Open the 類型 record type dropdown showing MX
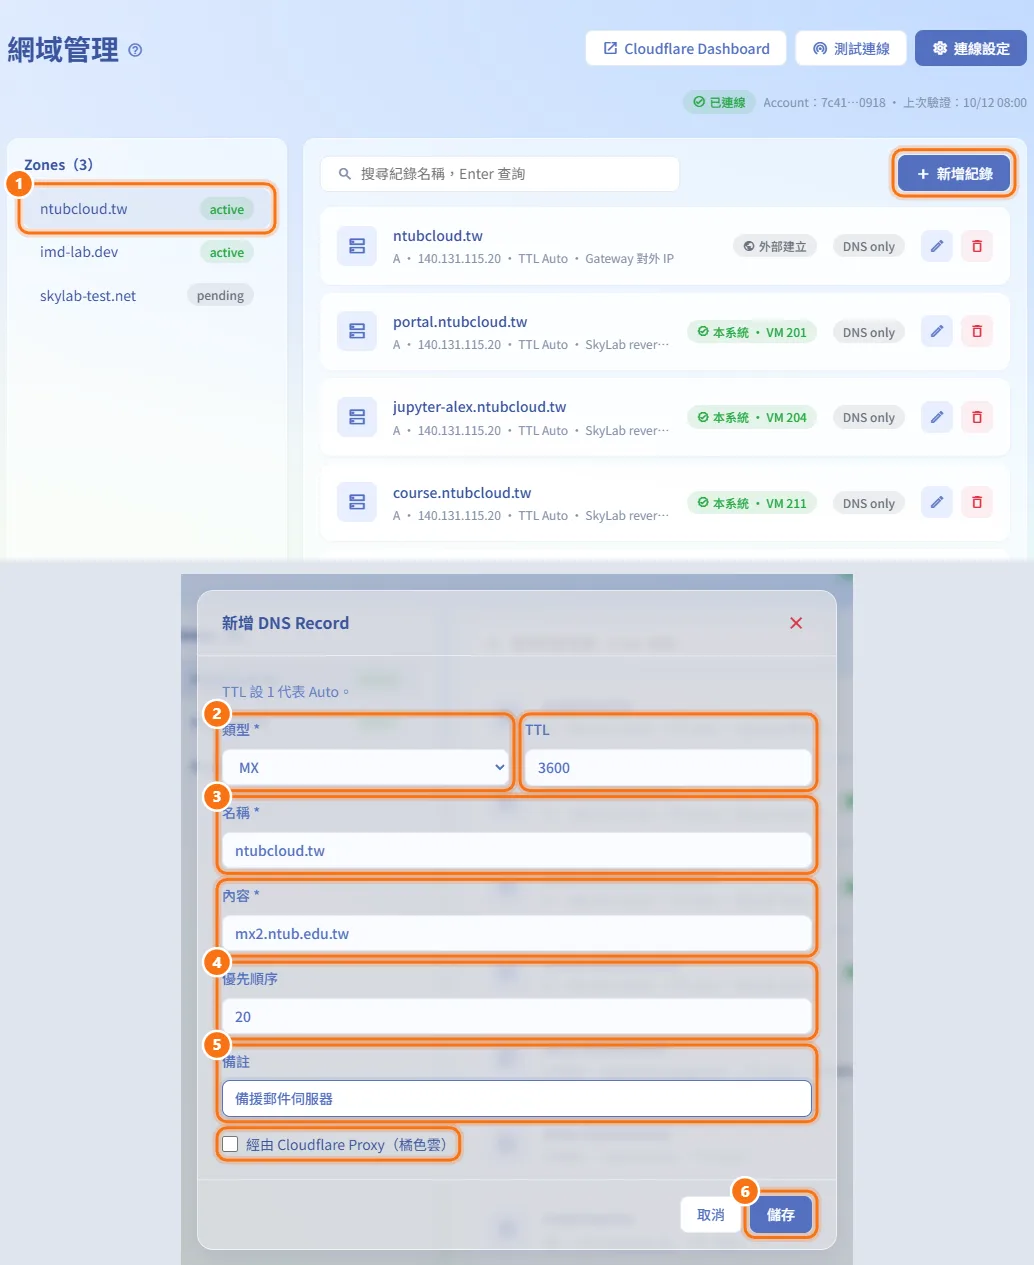The height and width of the screenshot is (1265, 1034). [366, 768]
